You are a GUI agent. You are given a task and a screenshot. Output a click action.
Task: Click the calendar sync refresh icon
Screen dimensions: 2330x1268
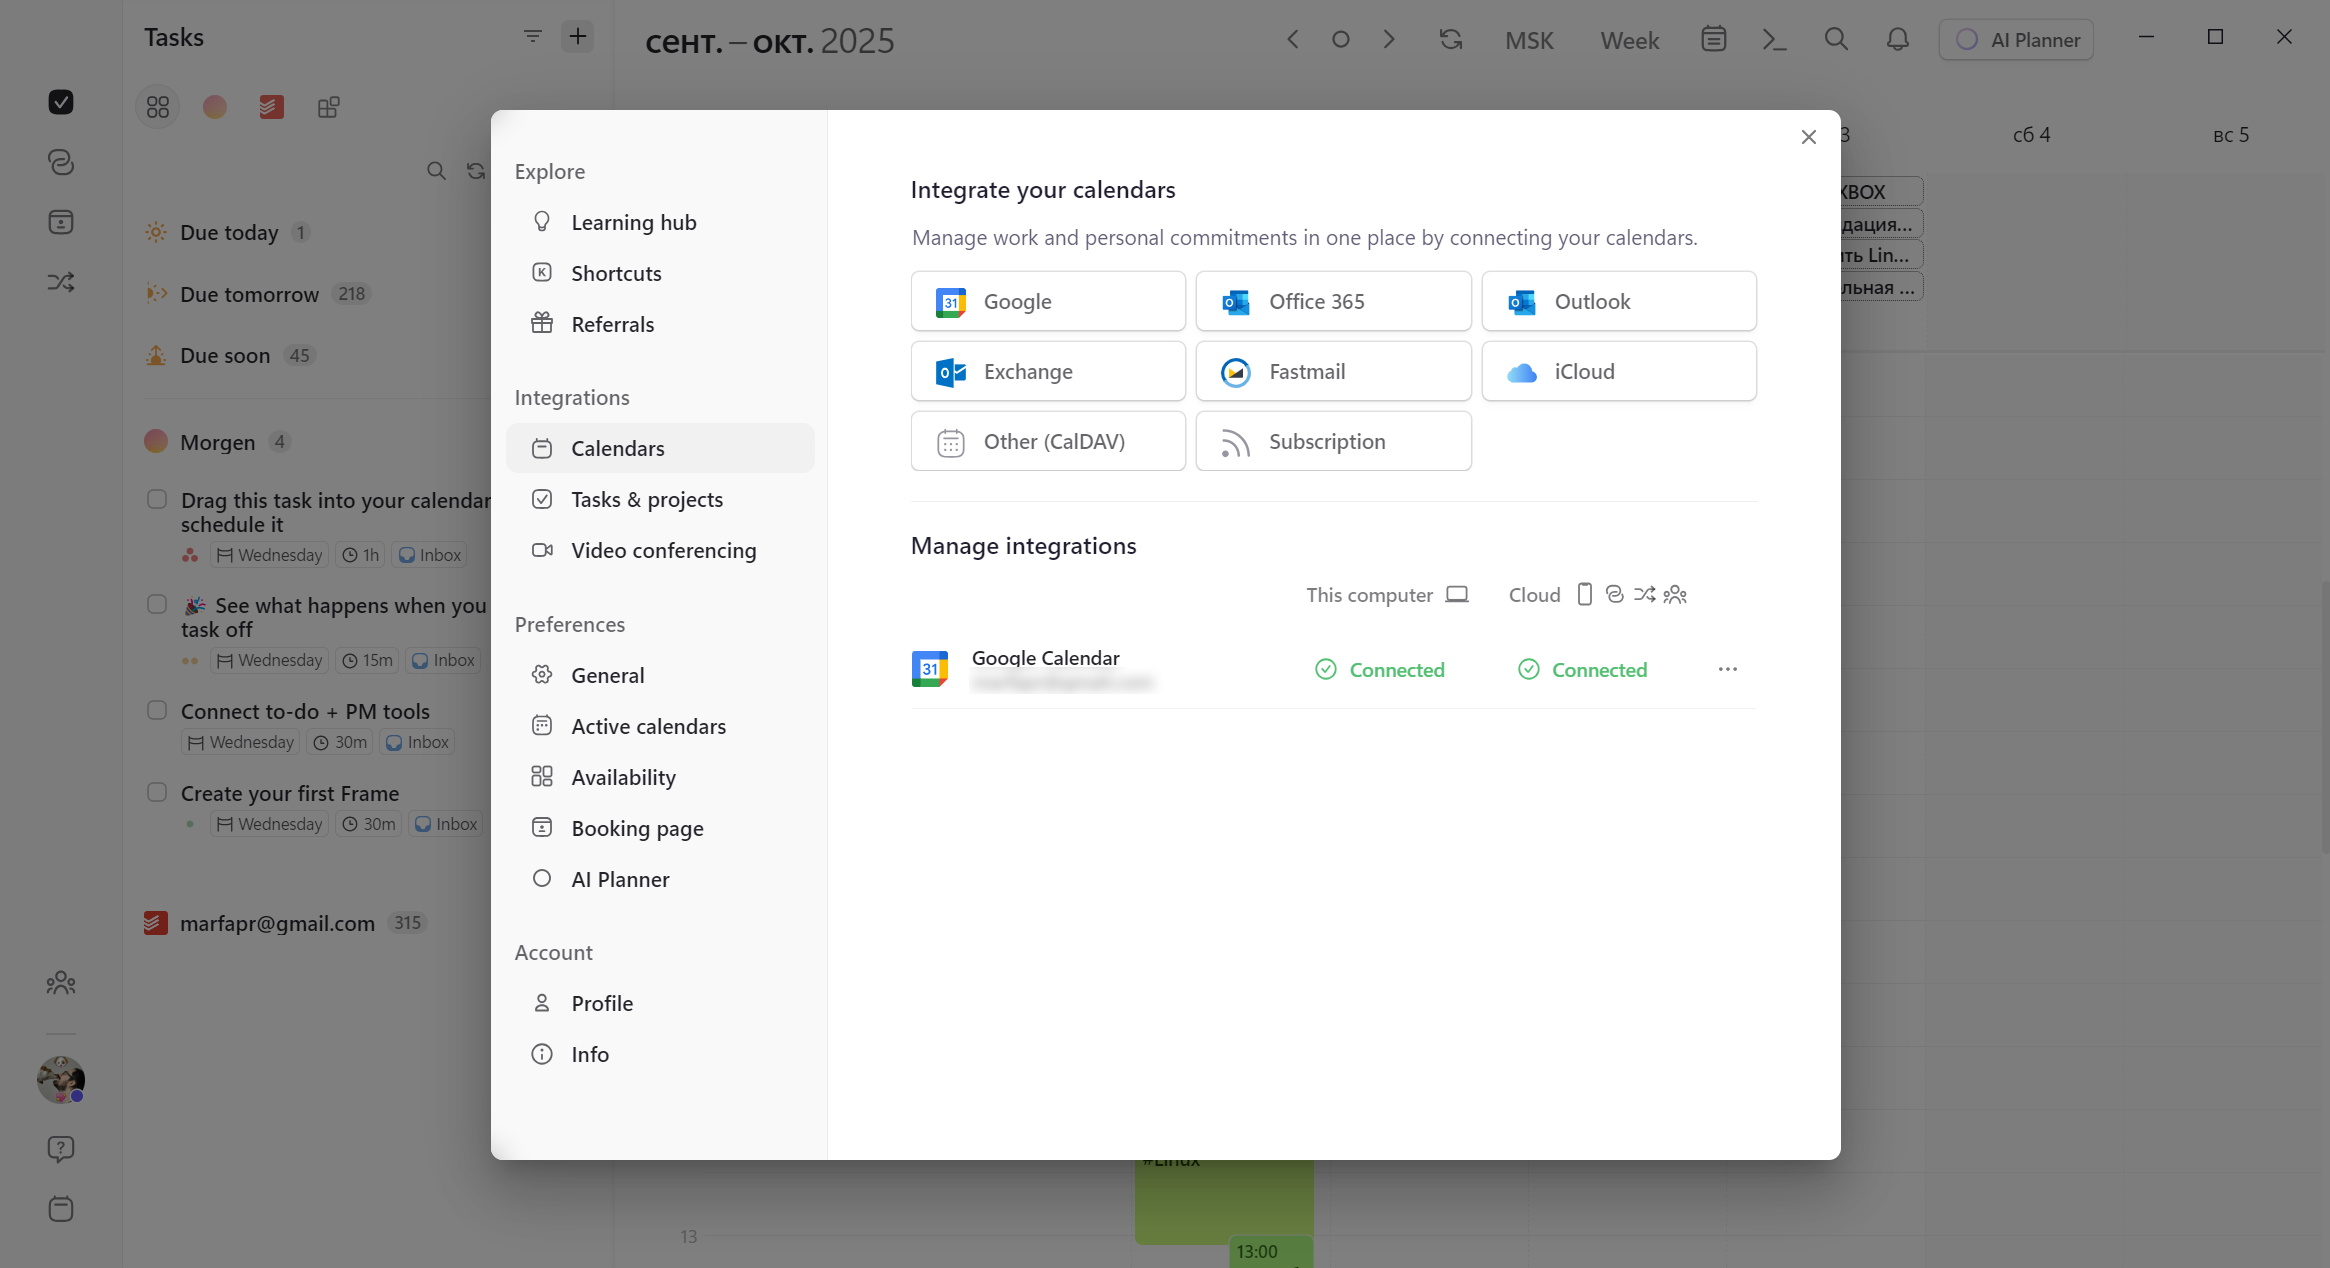click(1450, 40)
